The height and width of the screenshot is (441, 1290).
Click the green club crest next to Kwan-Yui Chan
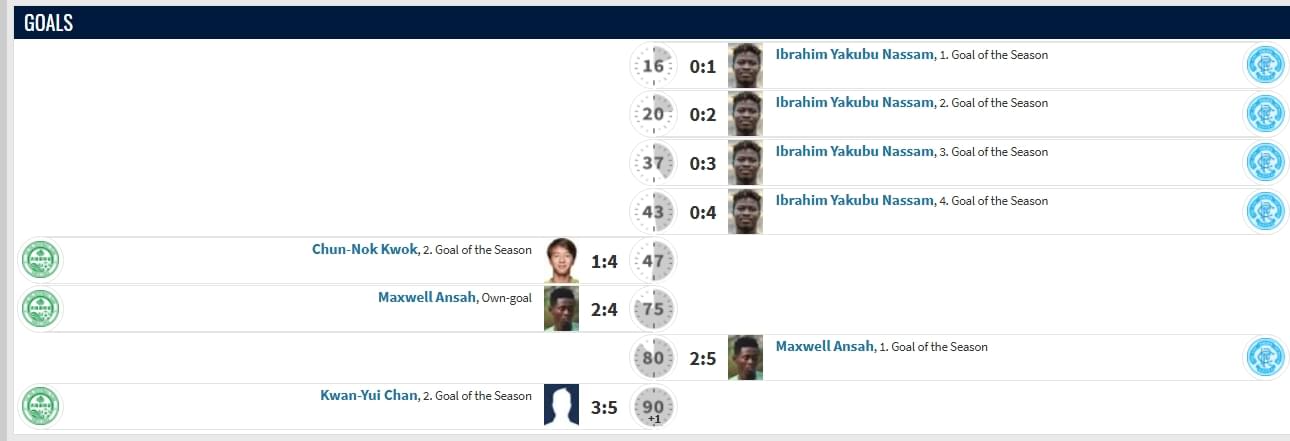[x=41, y=407]
